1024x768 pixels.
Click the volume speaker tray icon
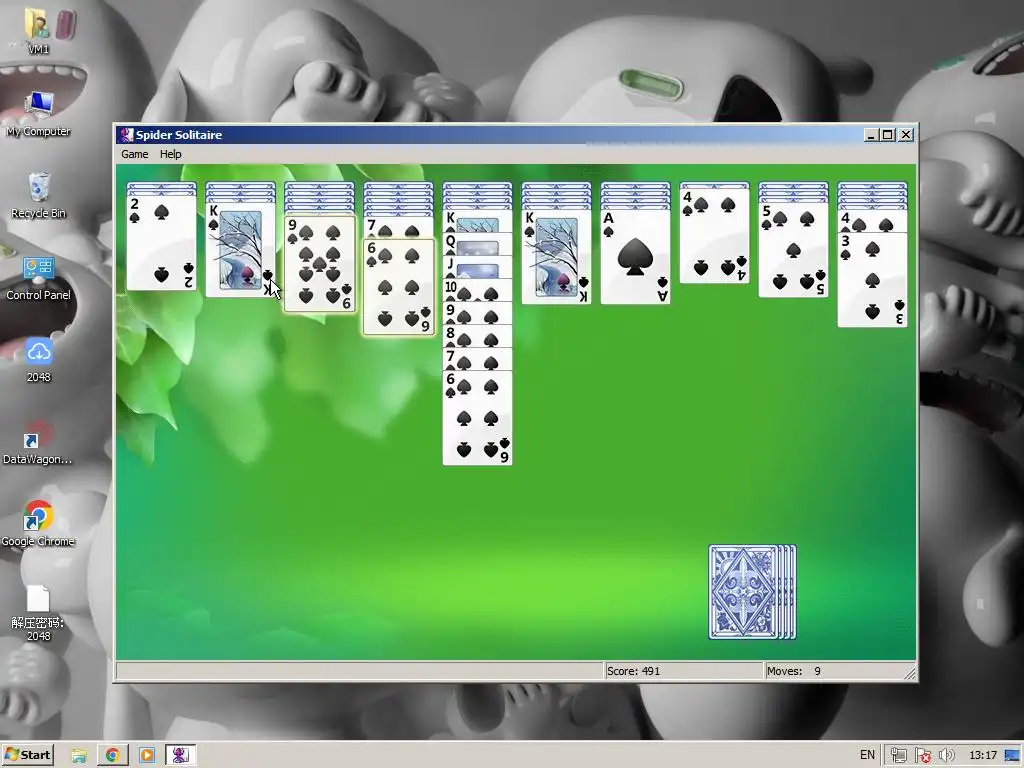(946, 756)
